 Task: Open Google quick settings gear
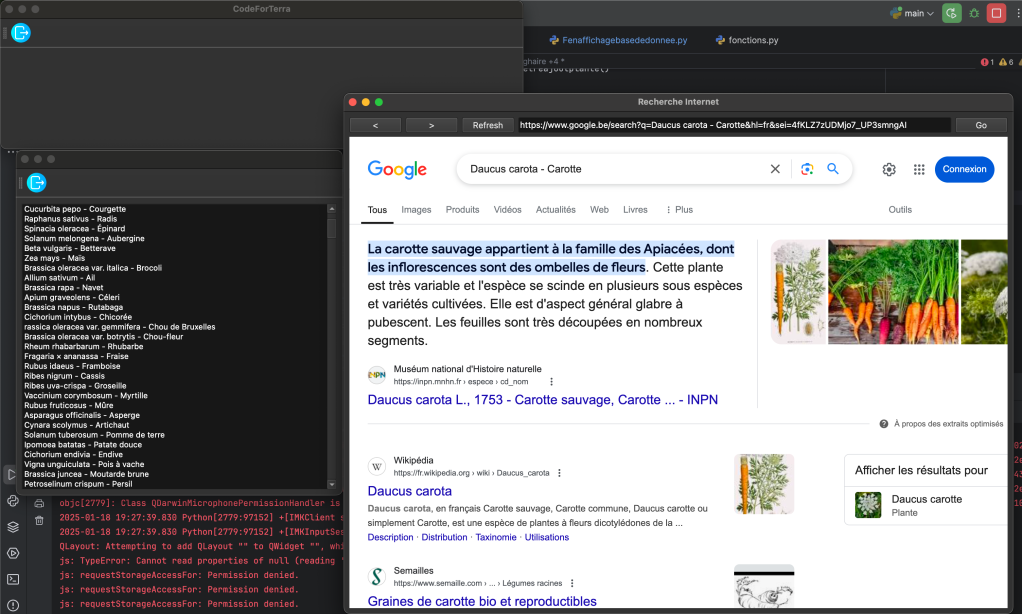pos(889,169)
